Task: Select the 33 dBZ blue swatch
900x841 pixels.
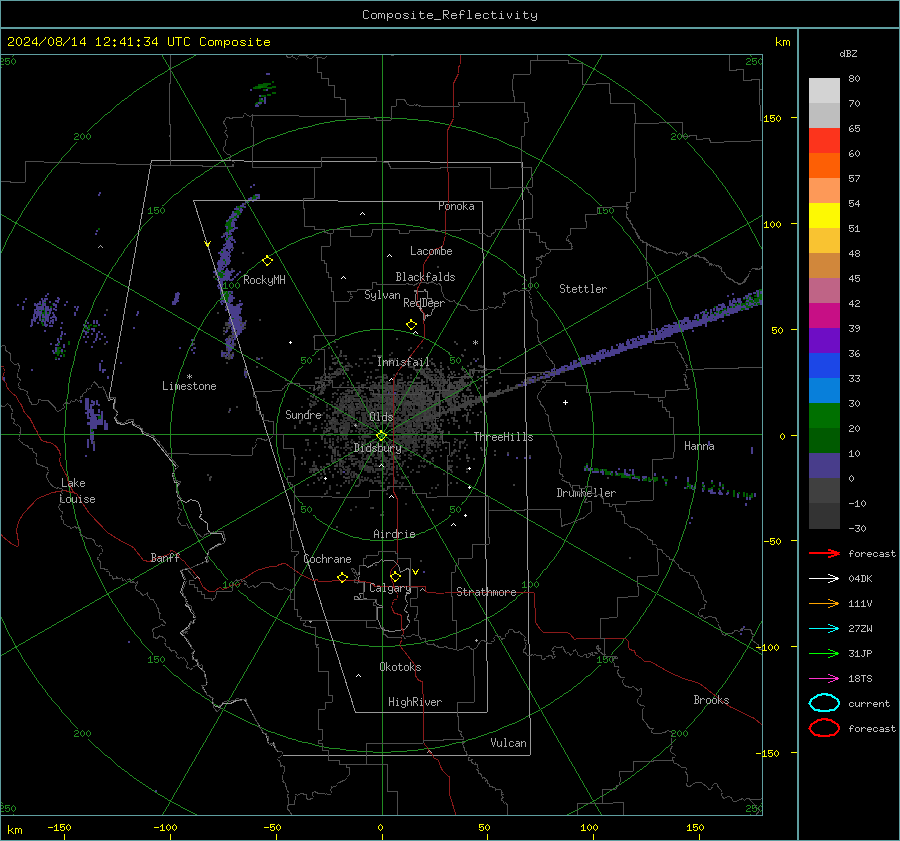Action: [x=824, y=366]
